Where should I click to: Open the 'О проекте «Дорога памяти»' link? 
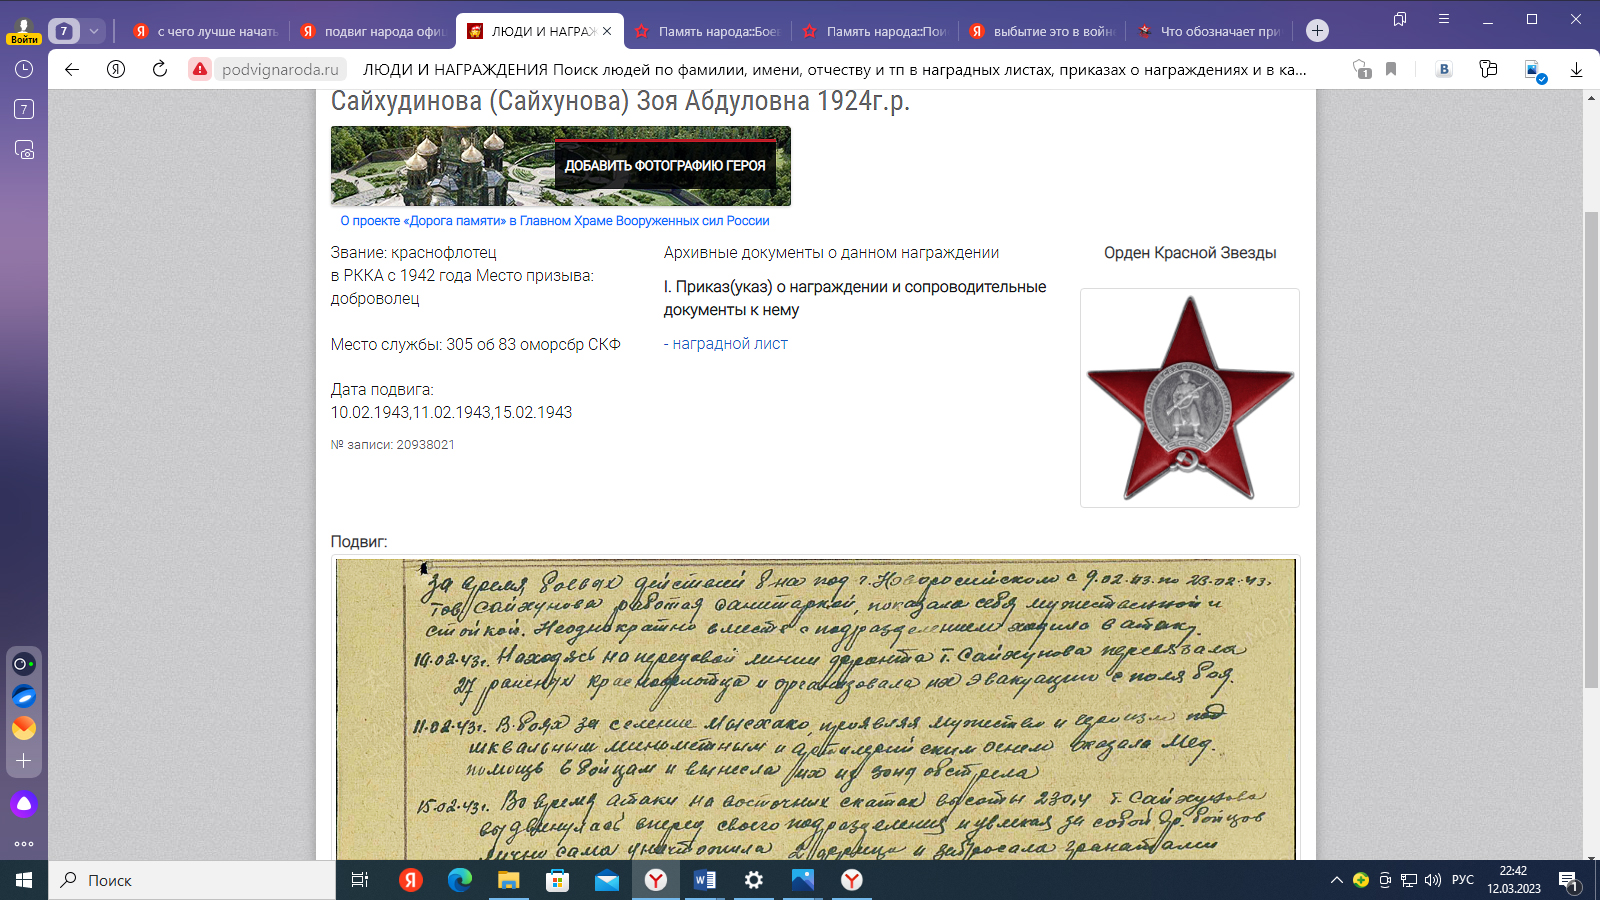[x=555, y=221]
